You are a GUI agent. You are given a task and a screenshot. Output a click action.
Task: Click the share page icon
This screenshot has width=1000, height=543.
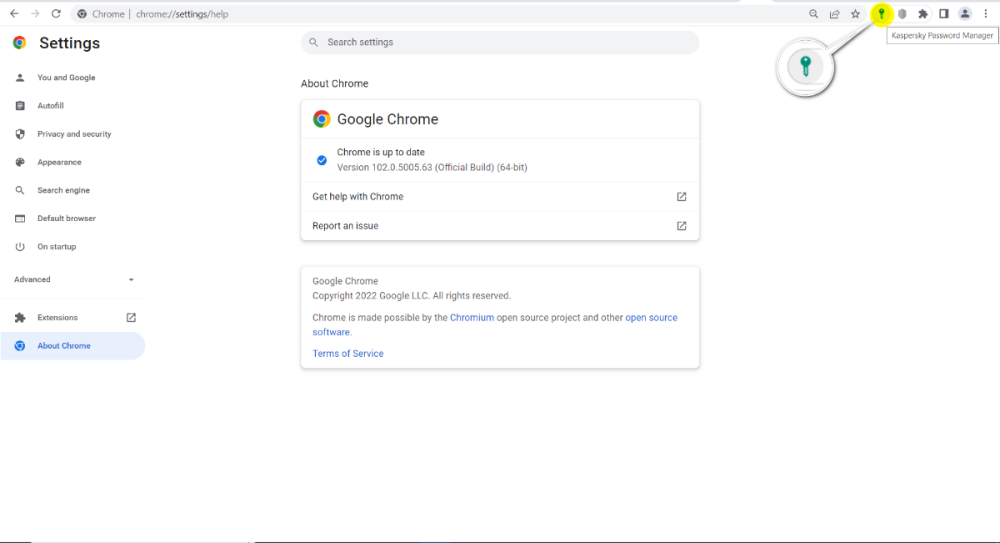point(835,14)
